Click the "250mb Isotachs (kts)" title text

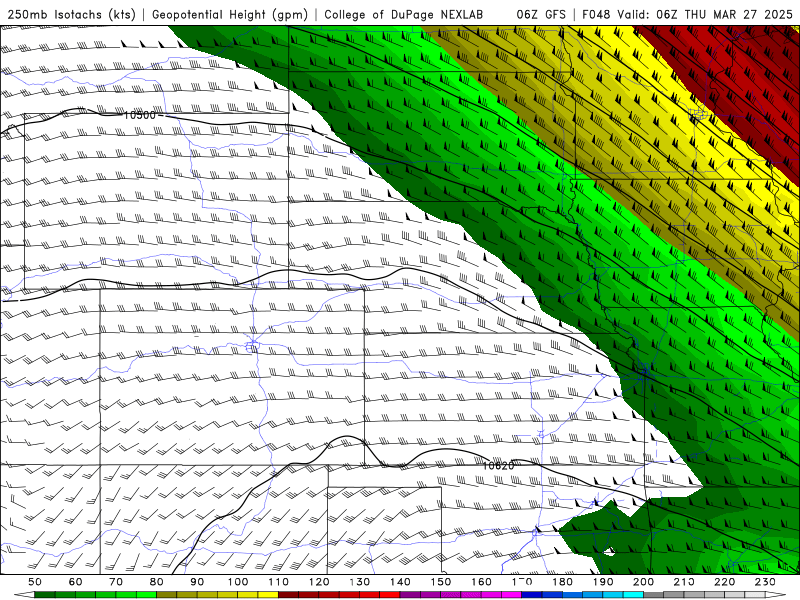(71, 14)
